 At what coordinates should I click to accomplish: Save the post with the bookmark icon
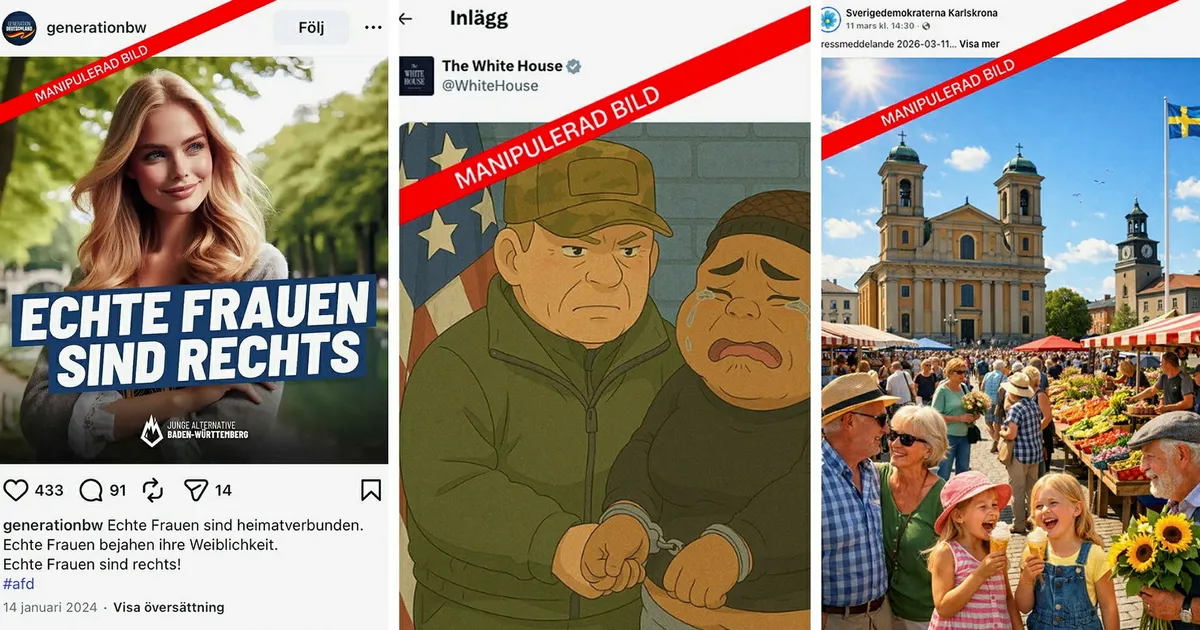click(x=371, y=490)
